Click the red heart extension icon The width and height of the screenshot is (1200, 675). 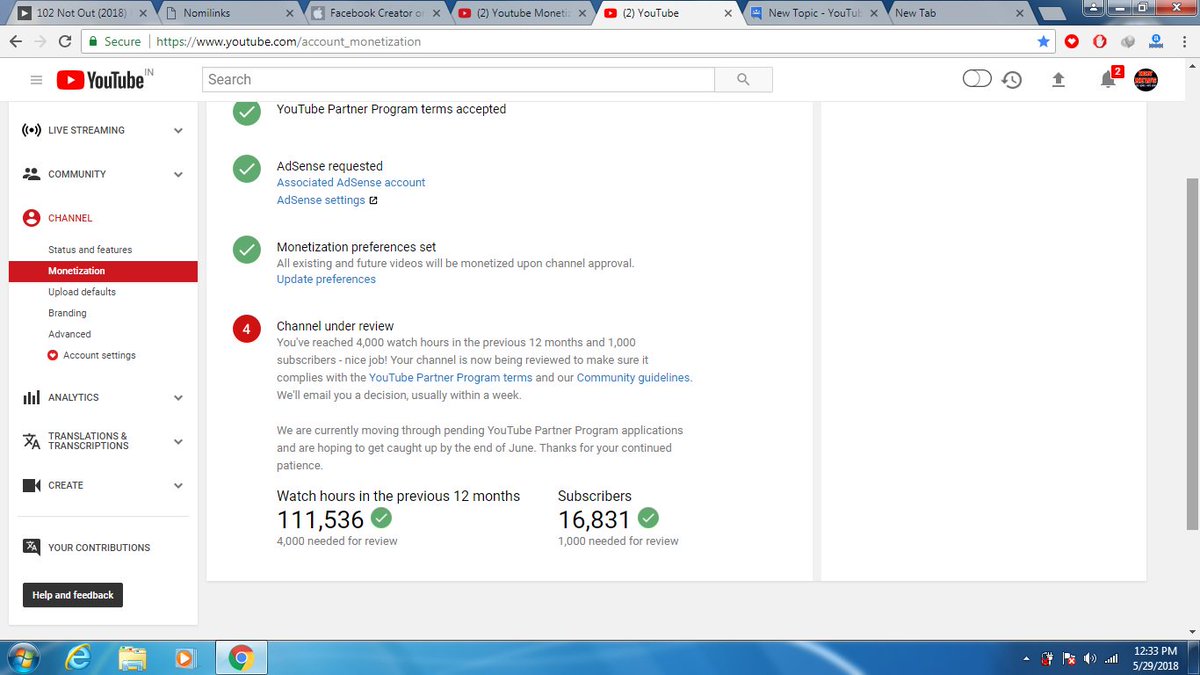tap(1072, 42)
